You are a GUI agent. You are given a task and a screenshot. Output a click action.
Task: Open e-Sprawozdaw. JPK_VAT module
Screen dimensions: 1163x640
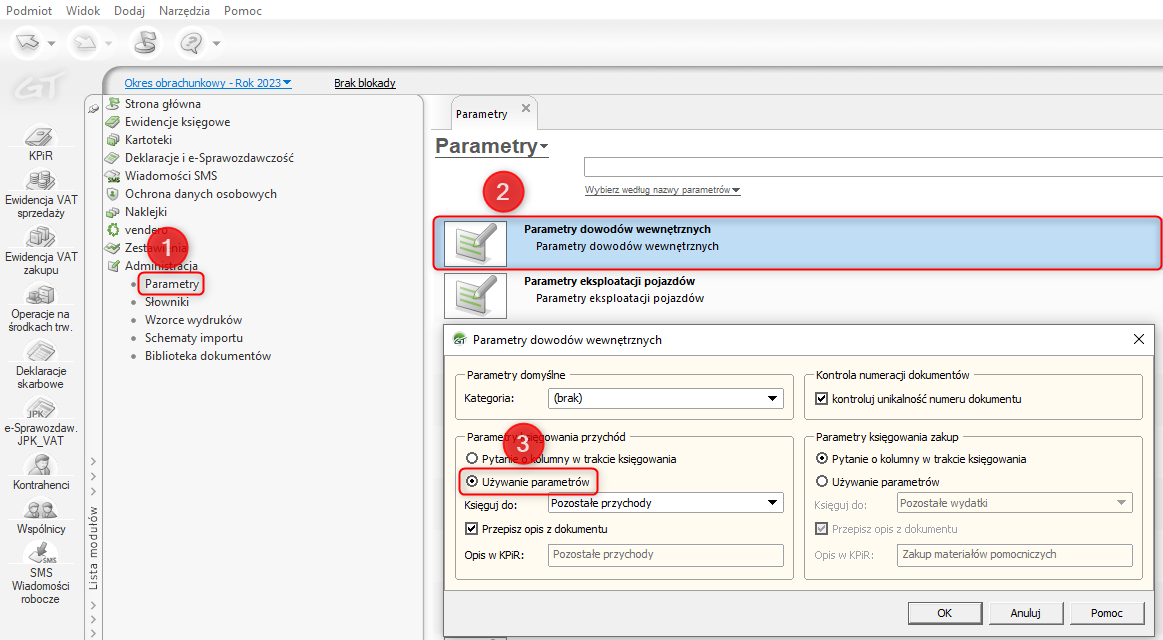(40, 409)
